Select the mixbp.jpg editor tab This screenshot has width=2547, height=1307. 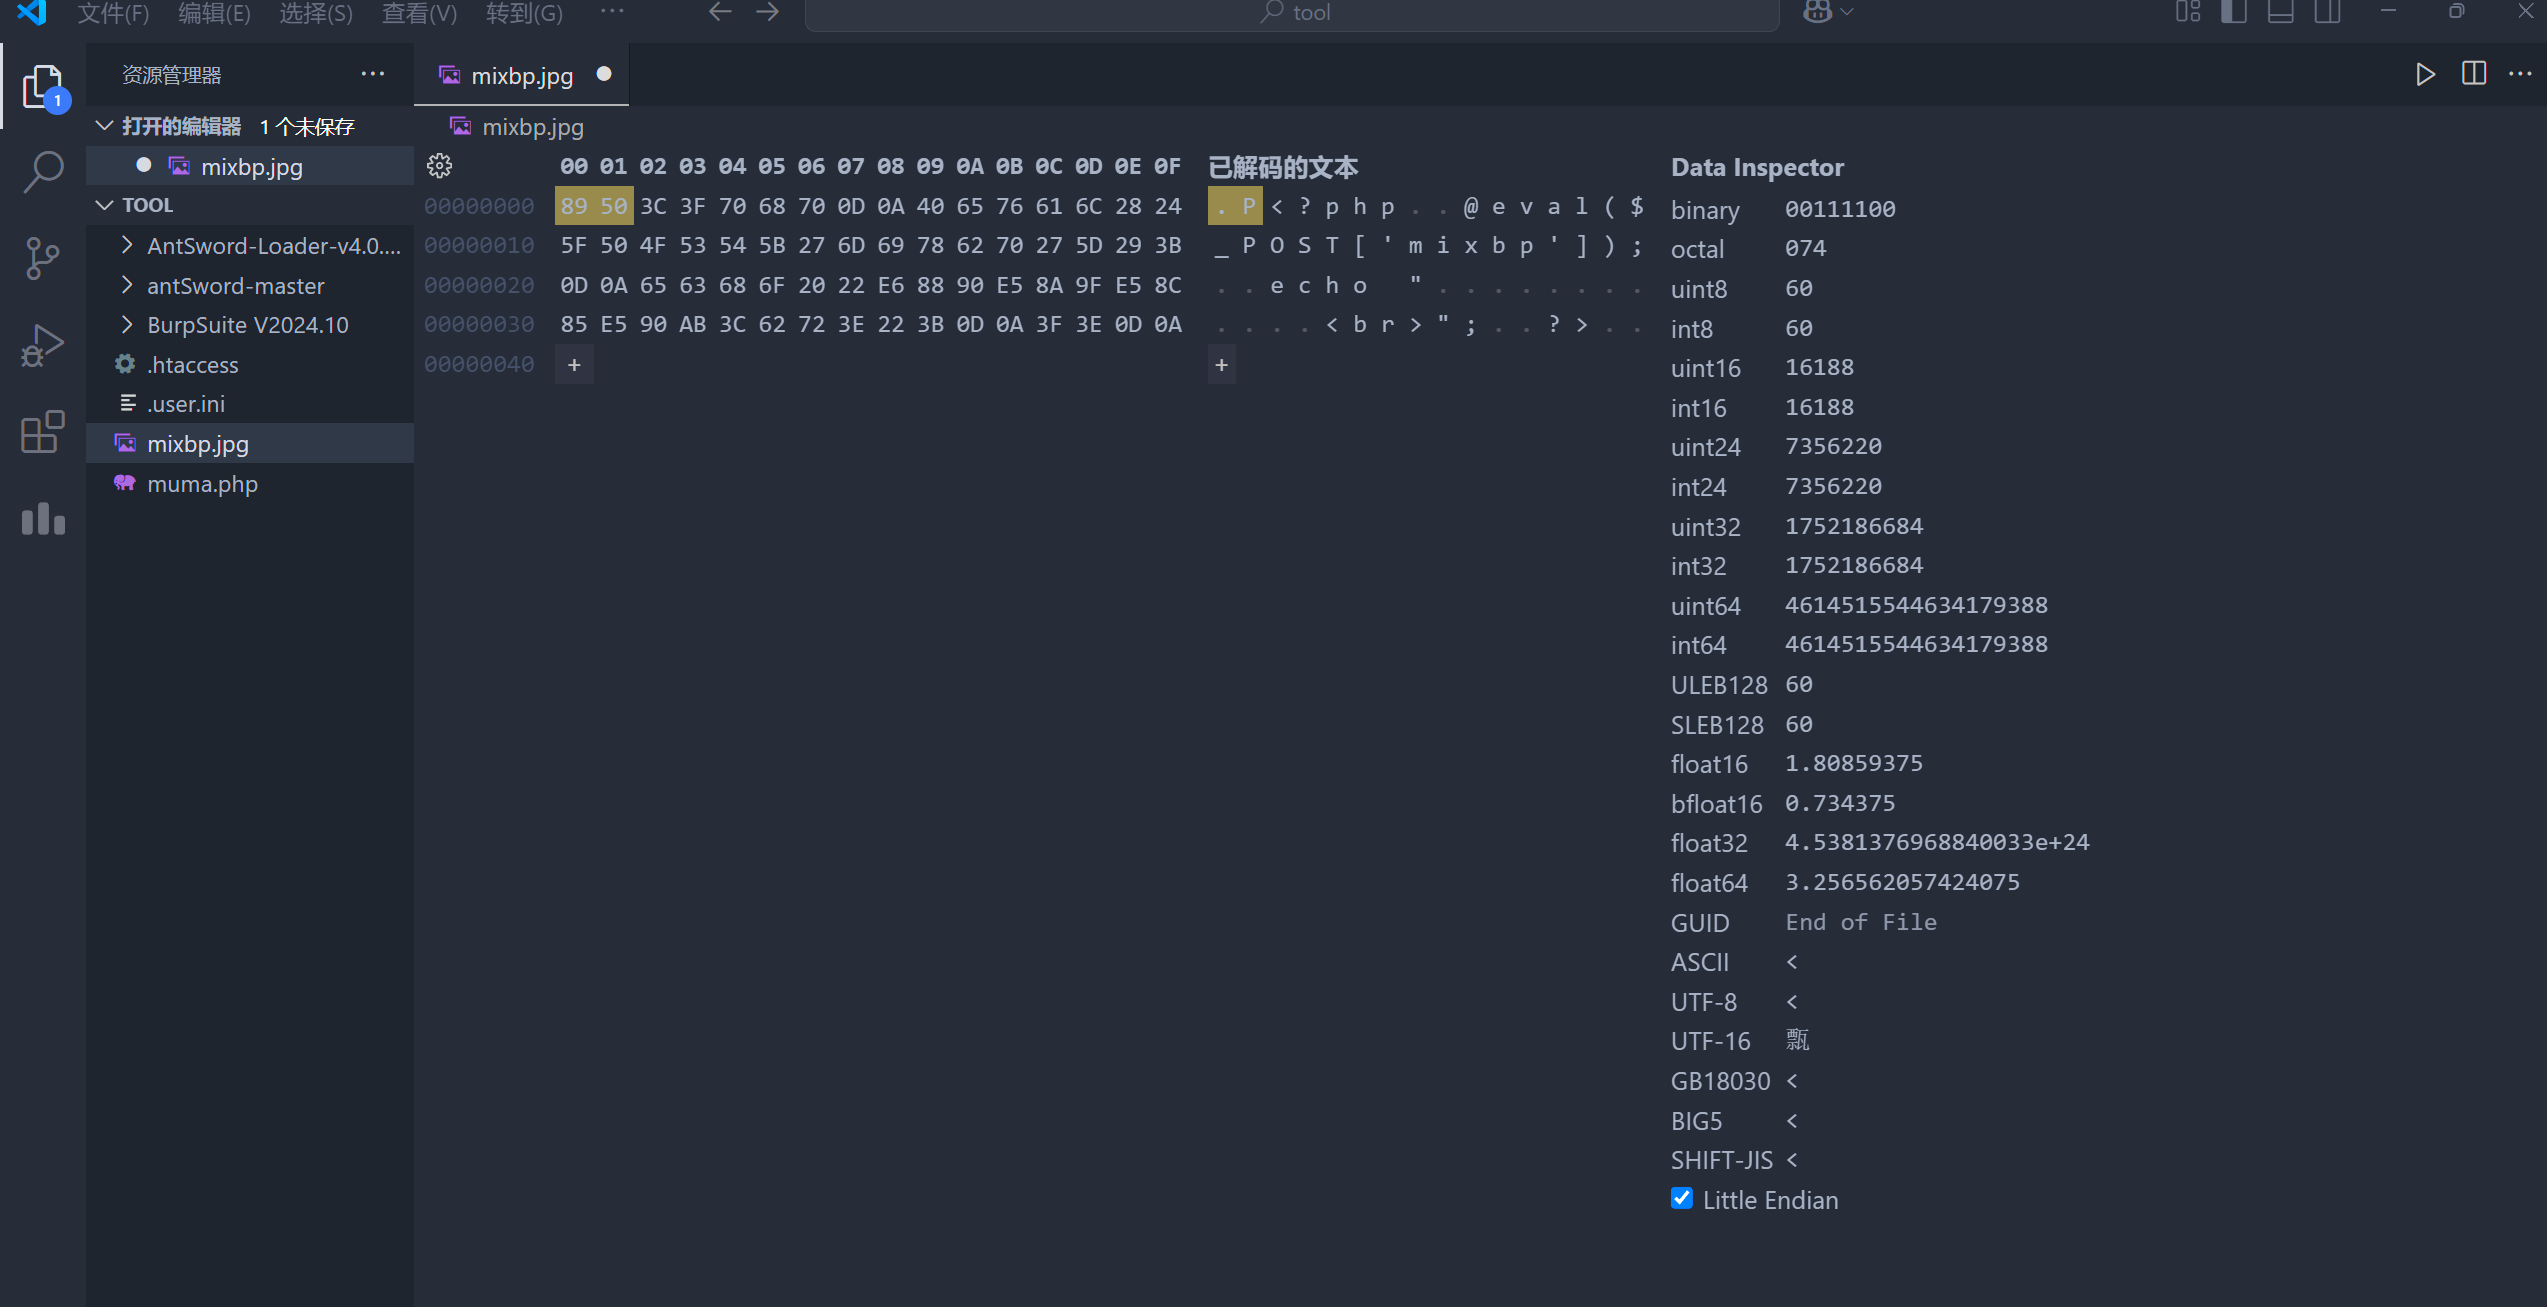(521, 76)
